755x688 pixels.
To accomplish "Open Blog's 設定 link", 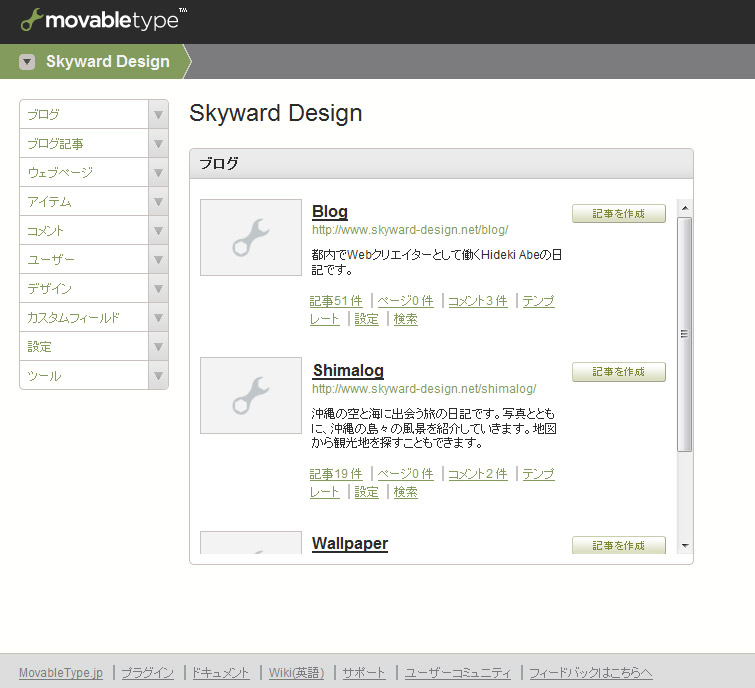I will pos(366,319).
